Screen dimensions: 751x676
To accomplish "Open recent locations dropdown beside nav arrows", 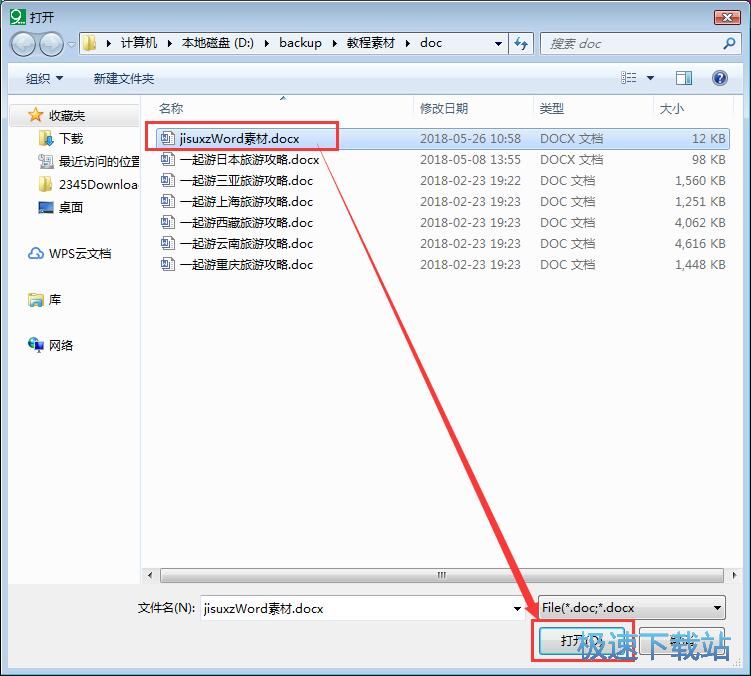I will point(71,44).
